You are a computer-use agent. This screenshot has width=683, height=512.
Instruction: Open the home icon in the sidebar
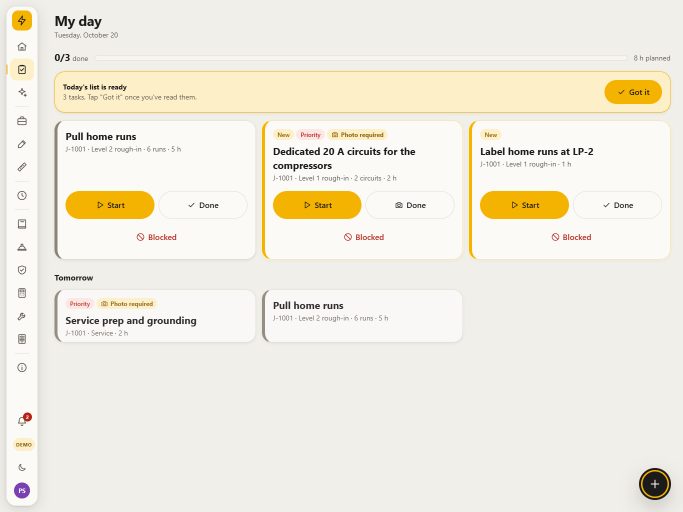(x=22, y=47)
